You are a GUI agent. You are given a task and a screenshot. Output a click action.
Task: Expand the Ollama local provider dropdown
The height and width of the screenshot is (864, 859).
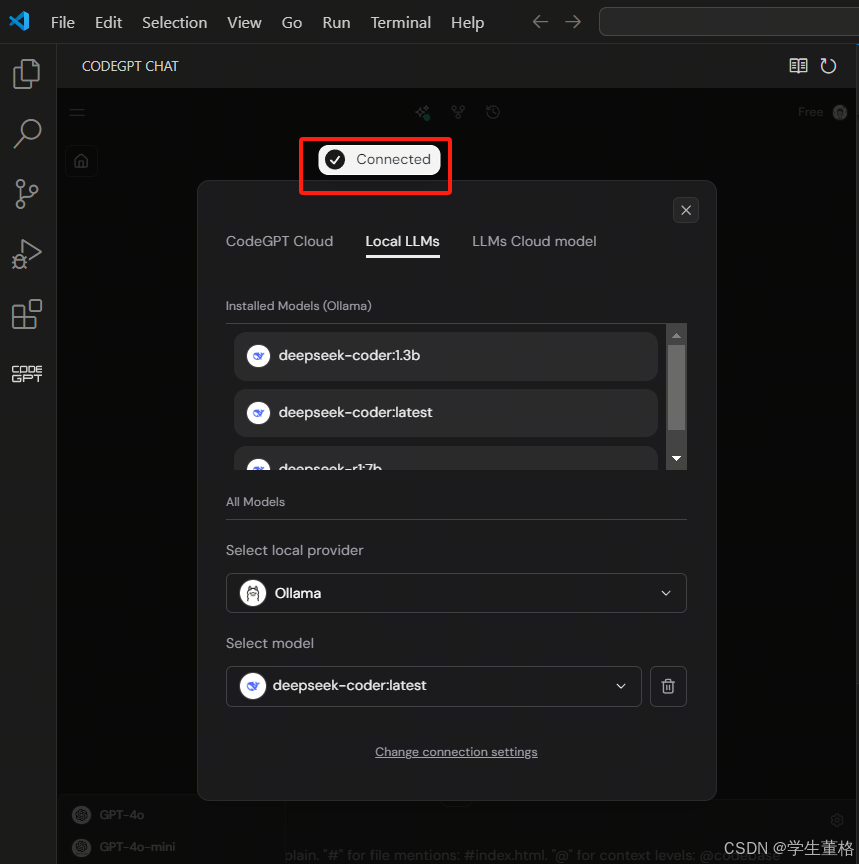(x=456, y=593)
